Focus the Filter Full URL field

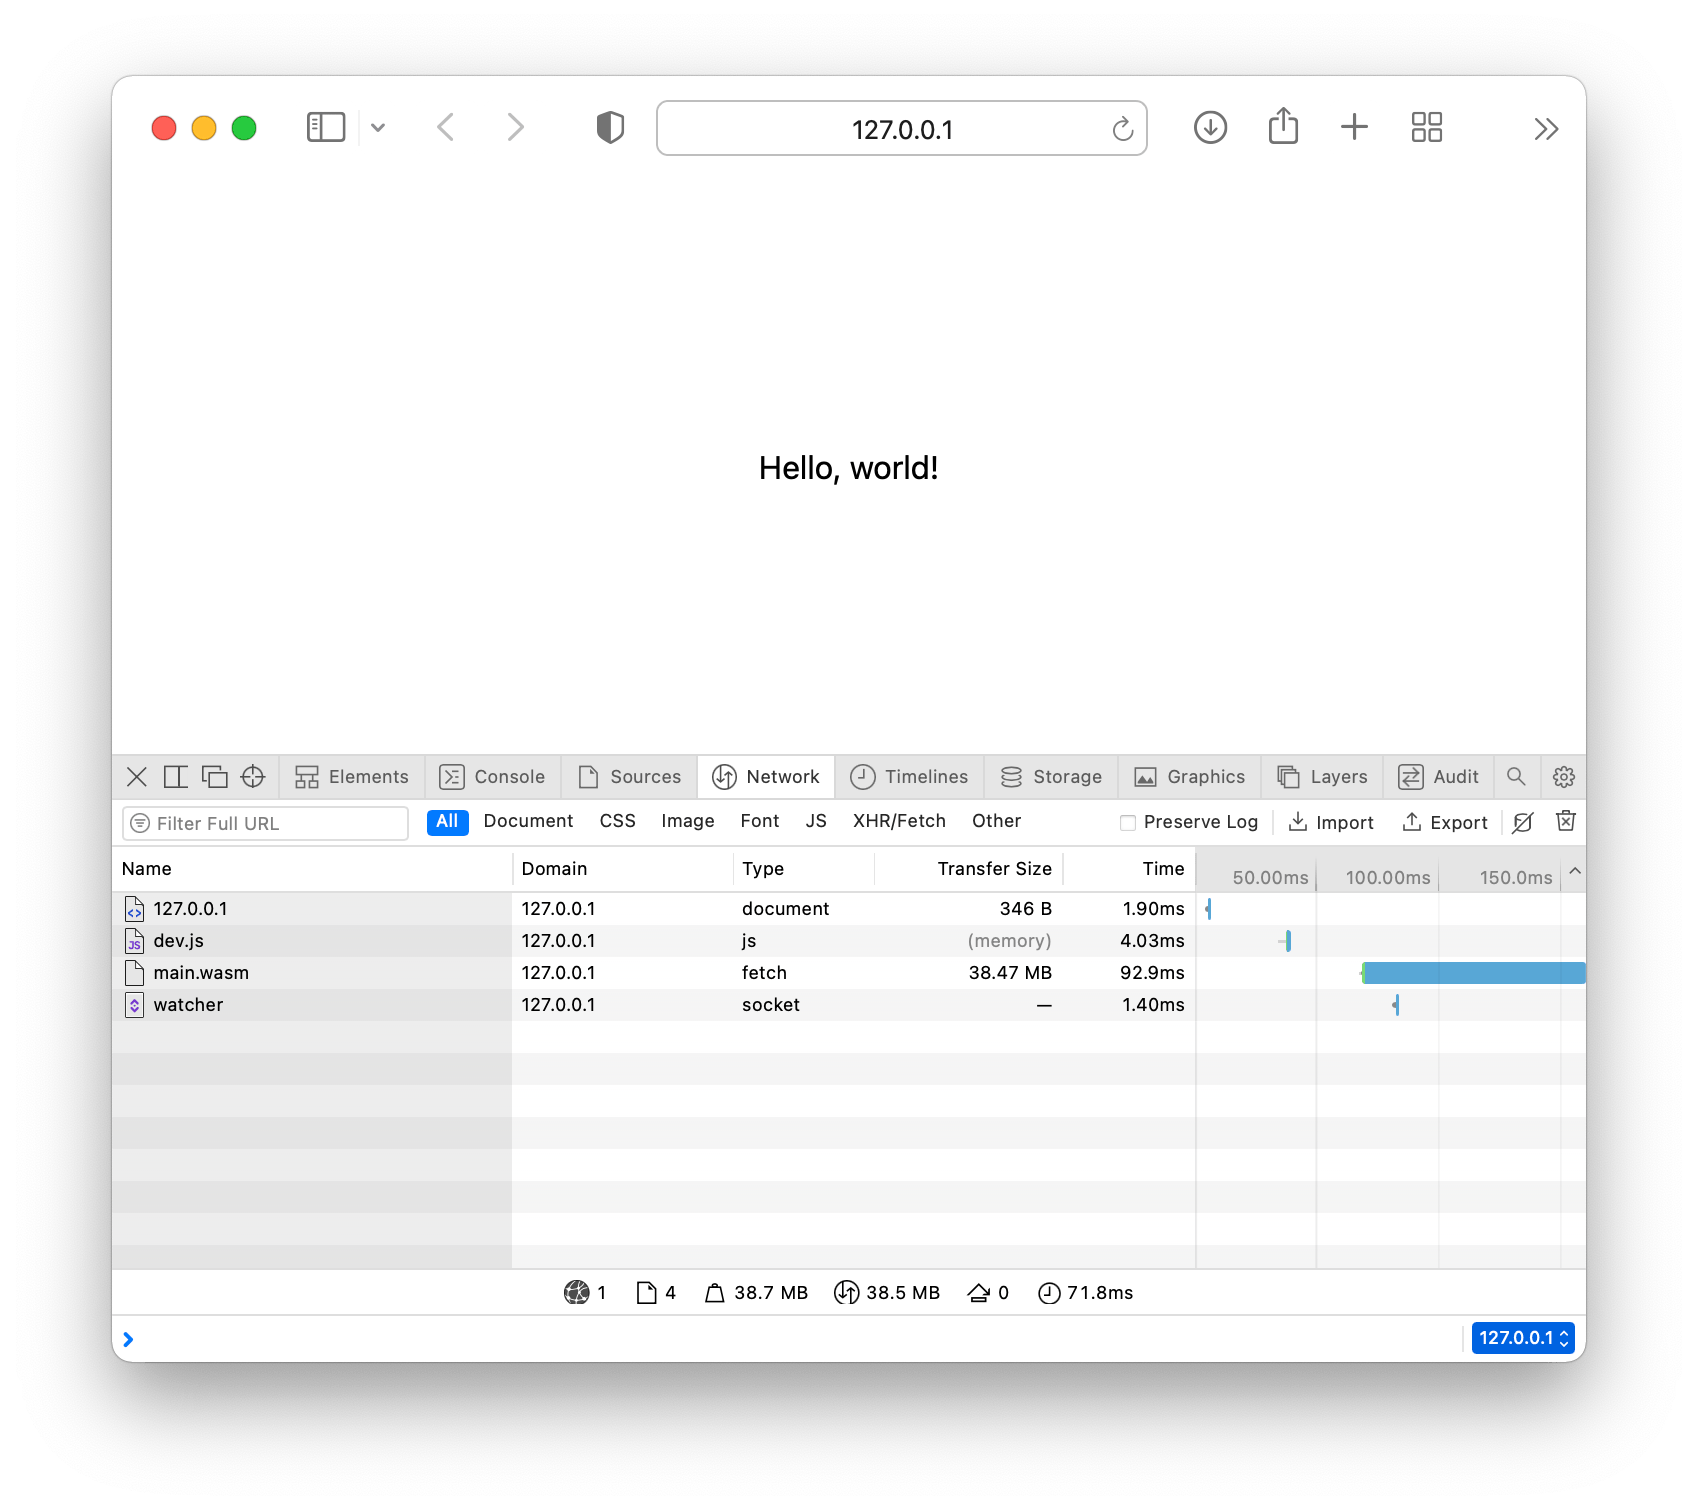click(x=265, y=823)
